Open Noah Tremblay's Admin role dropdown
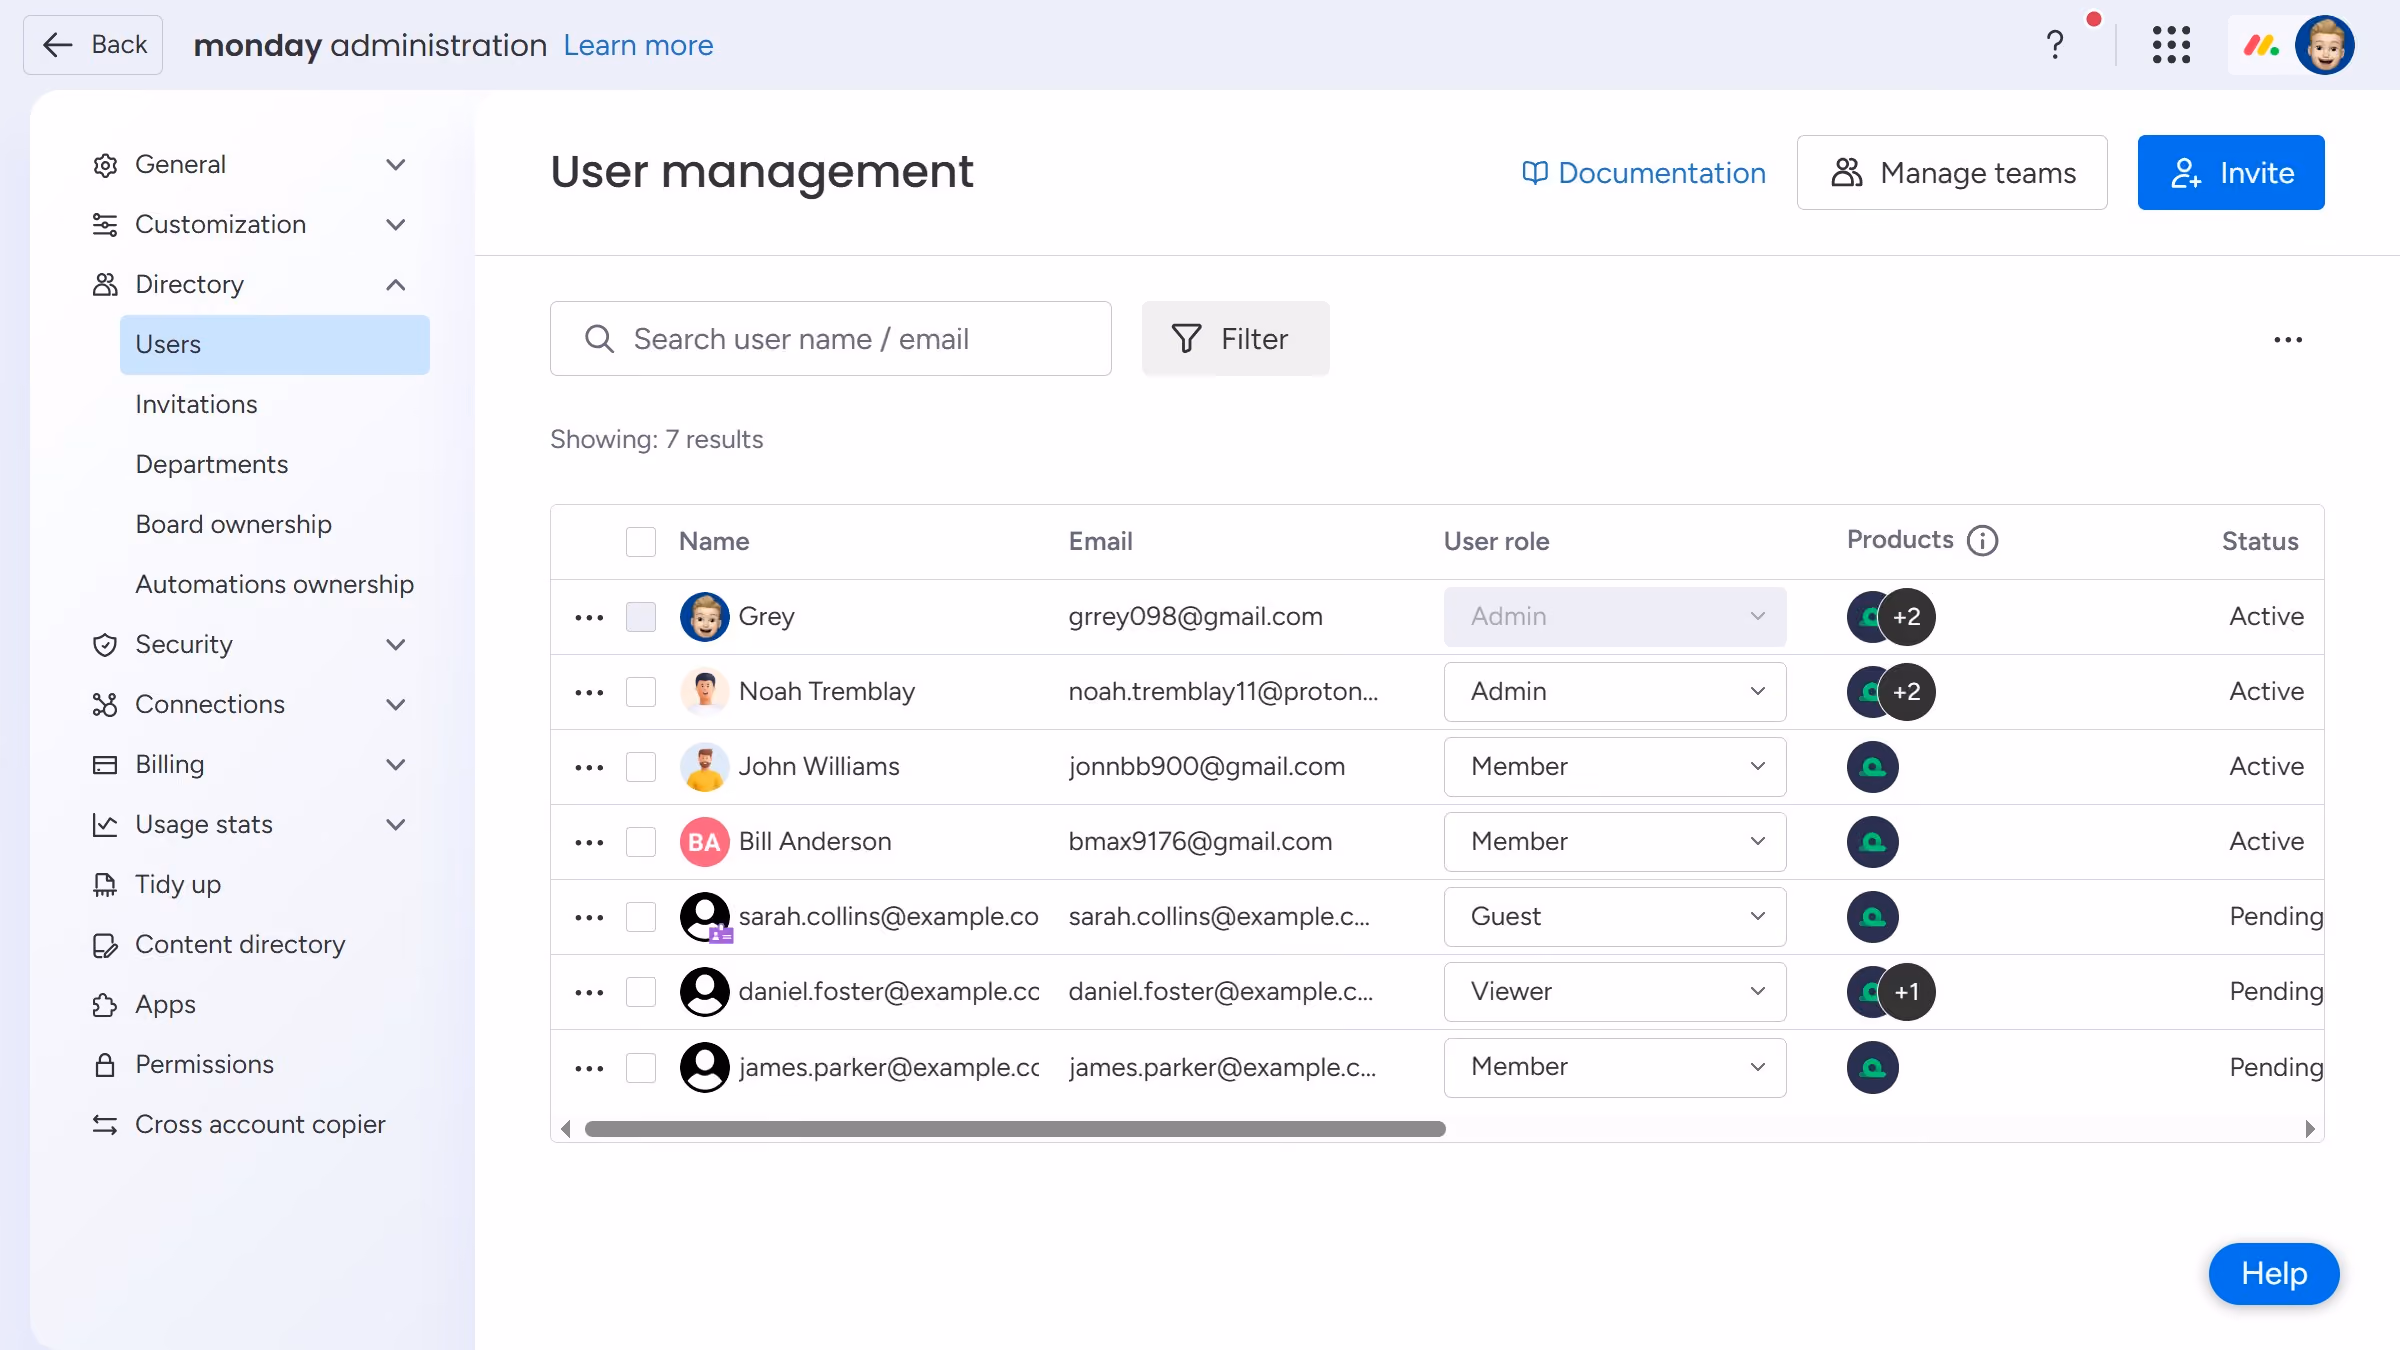This screenshot has height=1350, width=2400. pos(1615,692)
